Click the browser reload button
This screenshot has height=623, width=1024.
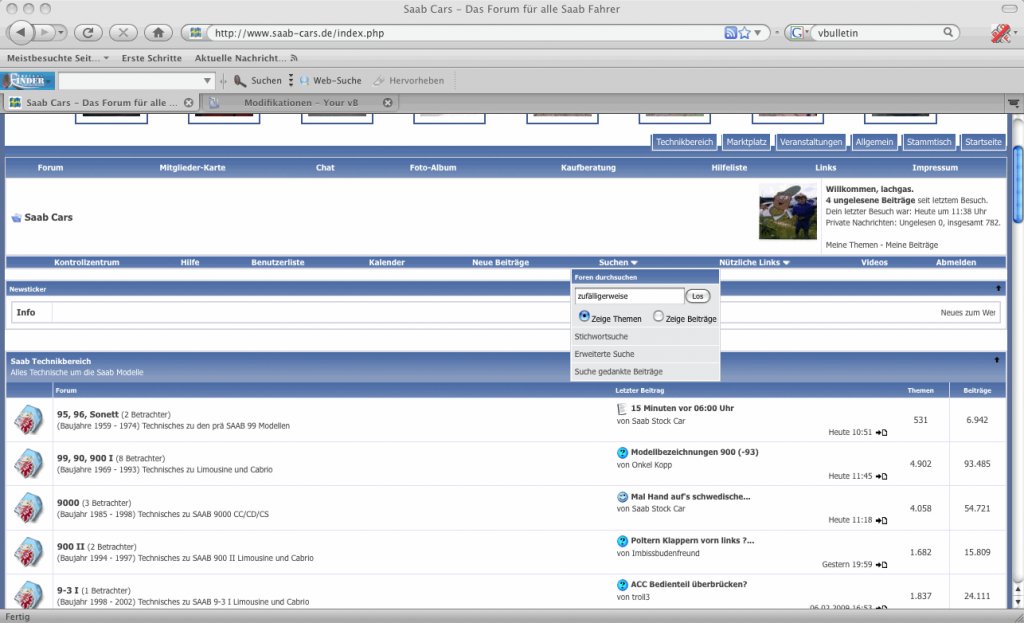(x=88, y=32)
